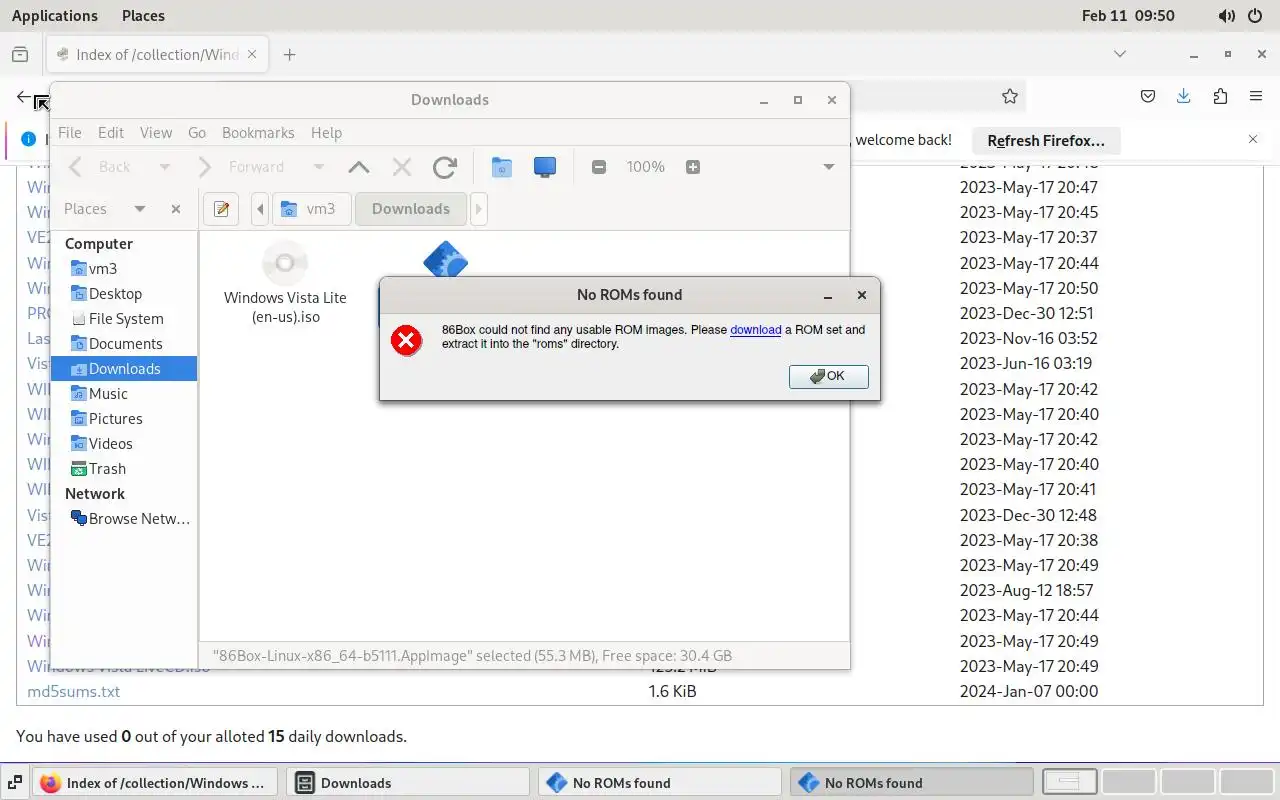Select vm3 in the sidebar
1280x800 pixels.
pos(124,268)
